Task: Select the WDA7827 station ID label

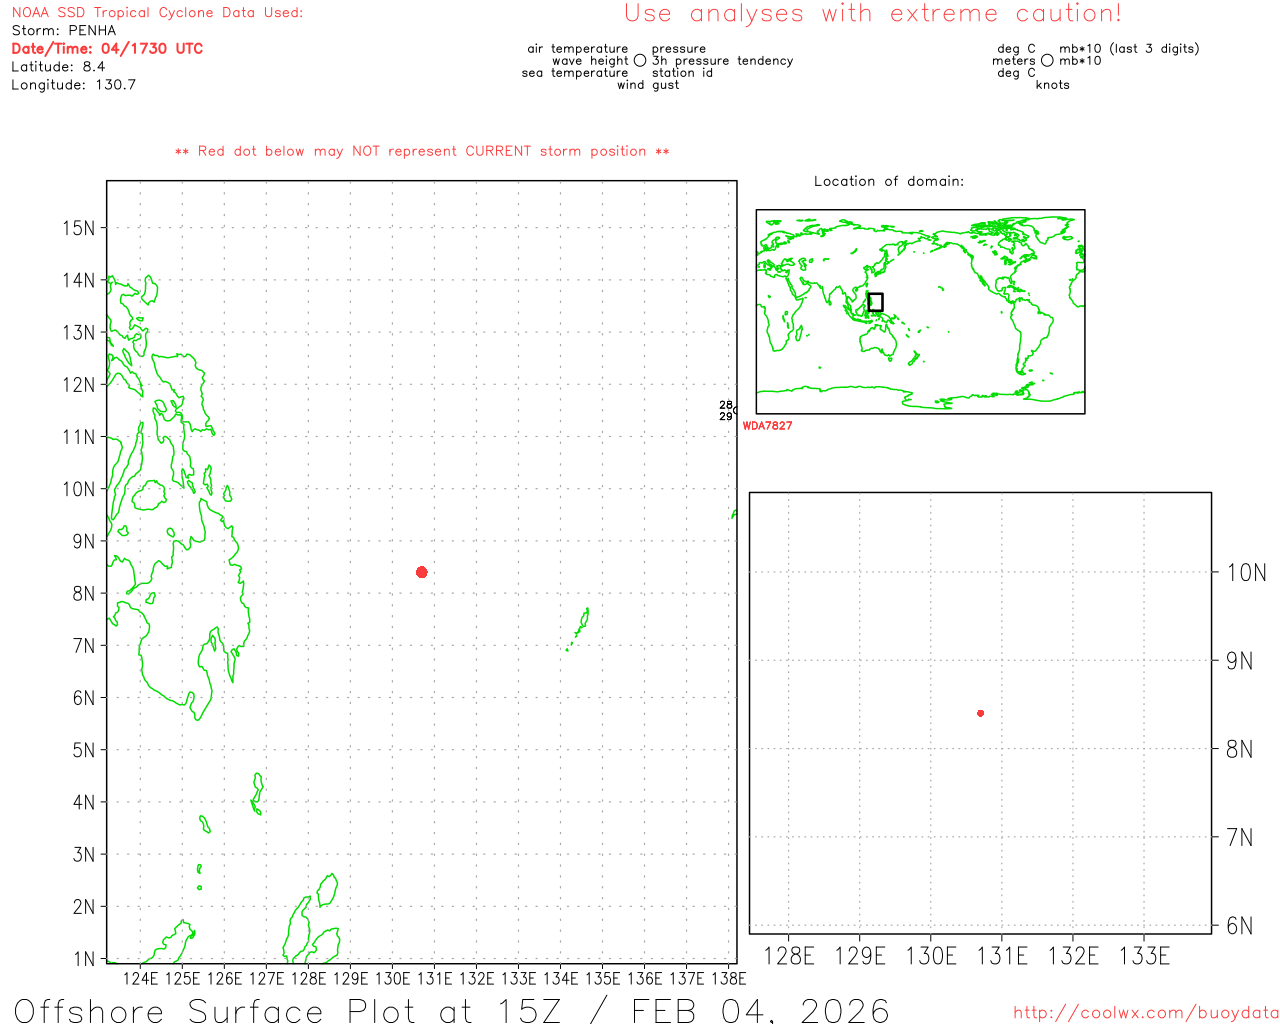Action: point(767,426)
